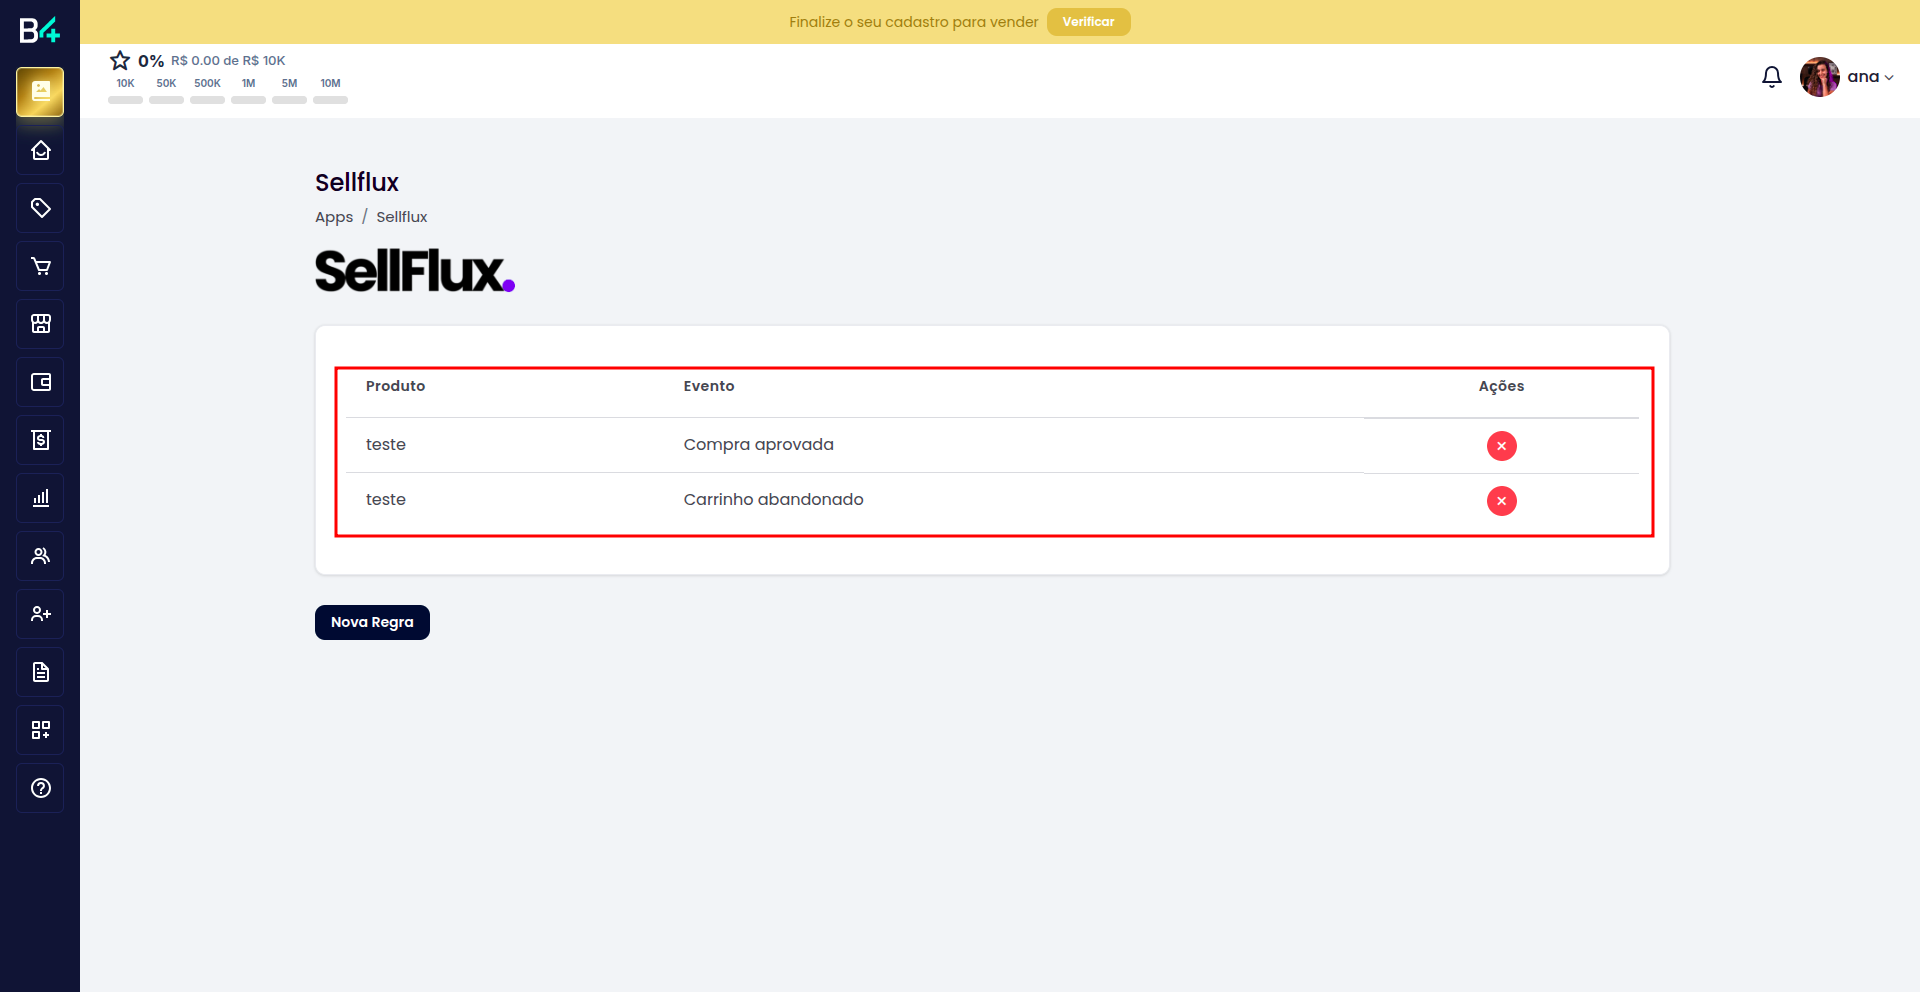Open the wallet sidebar icon

tap(40, 382)
